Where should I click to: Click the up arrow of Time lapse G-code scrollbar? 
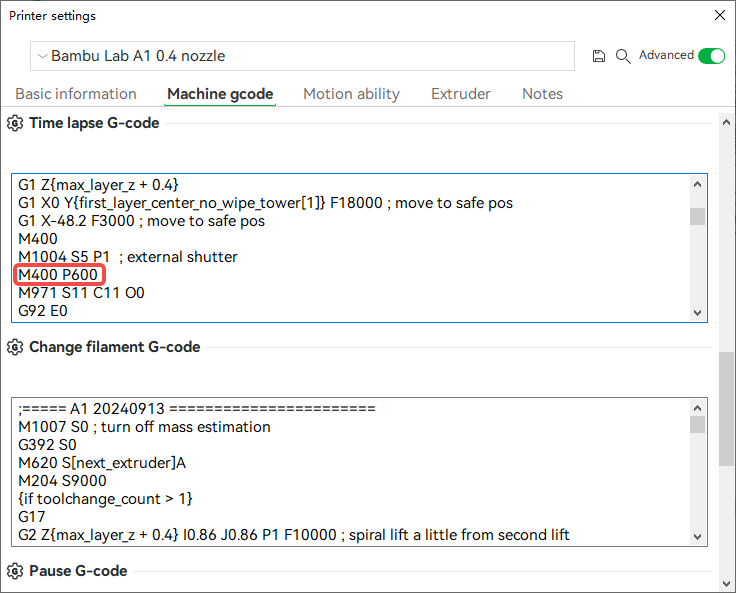[x=698, y=184]
